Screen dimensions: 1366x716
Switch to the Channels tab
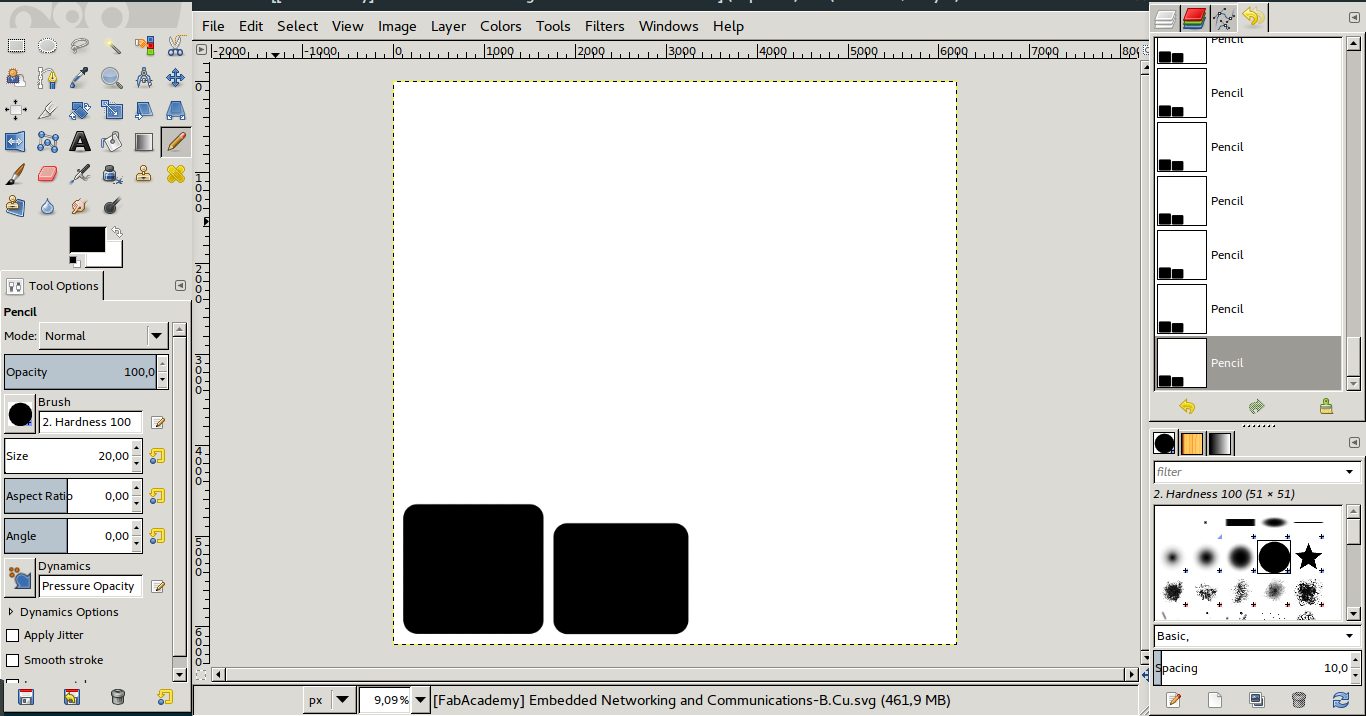1194,18
